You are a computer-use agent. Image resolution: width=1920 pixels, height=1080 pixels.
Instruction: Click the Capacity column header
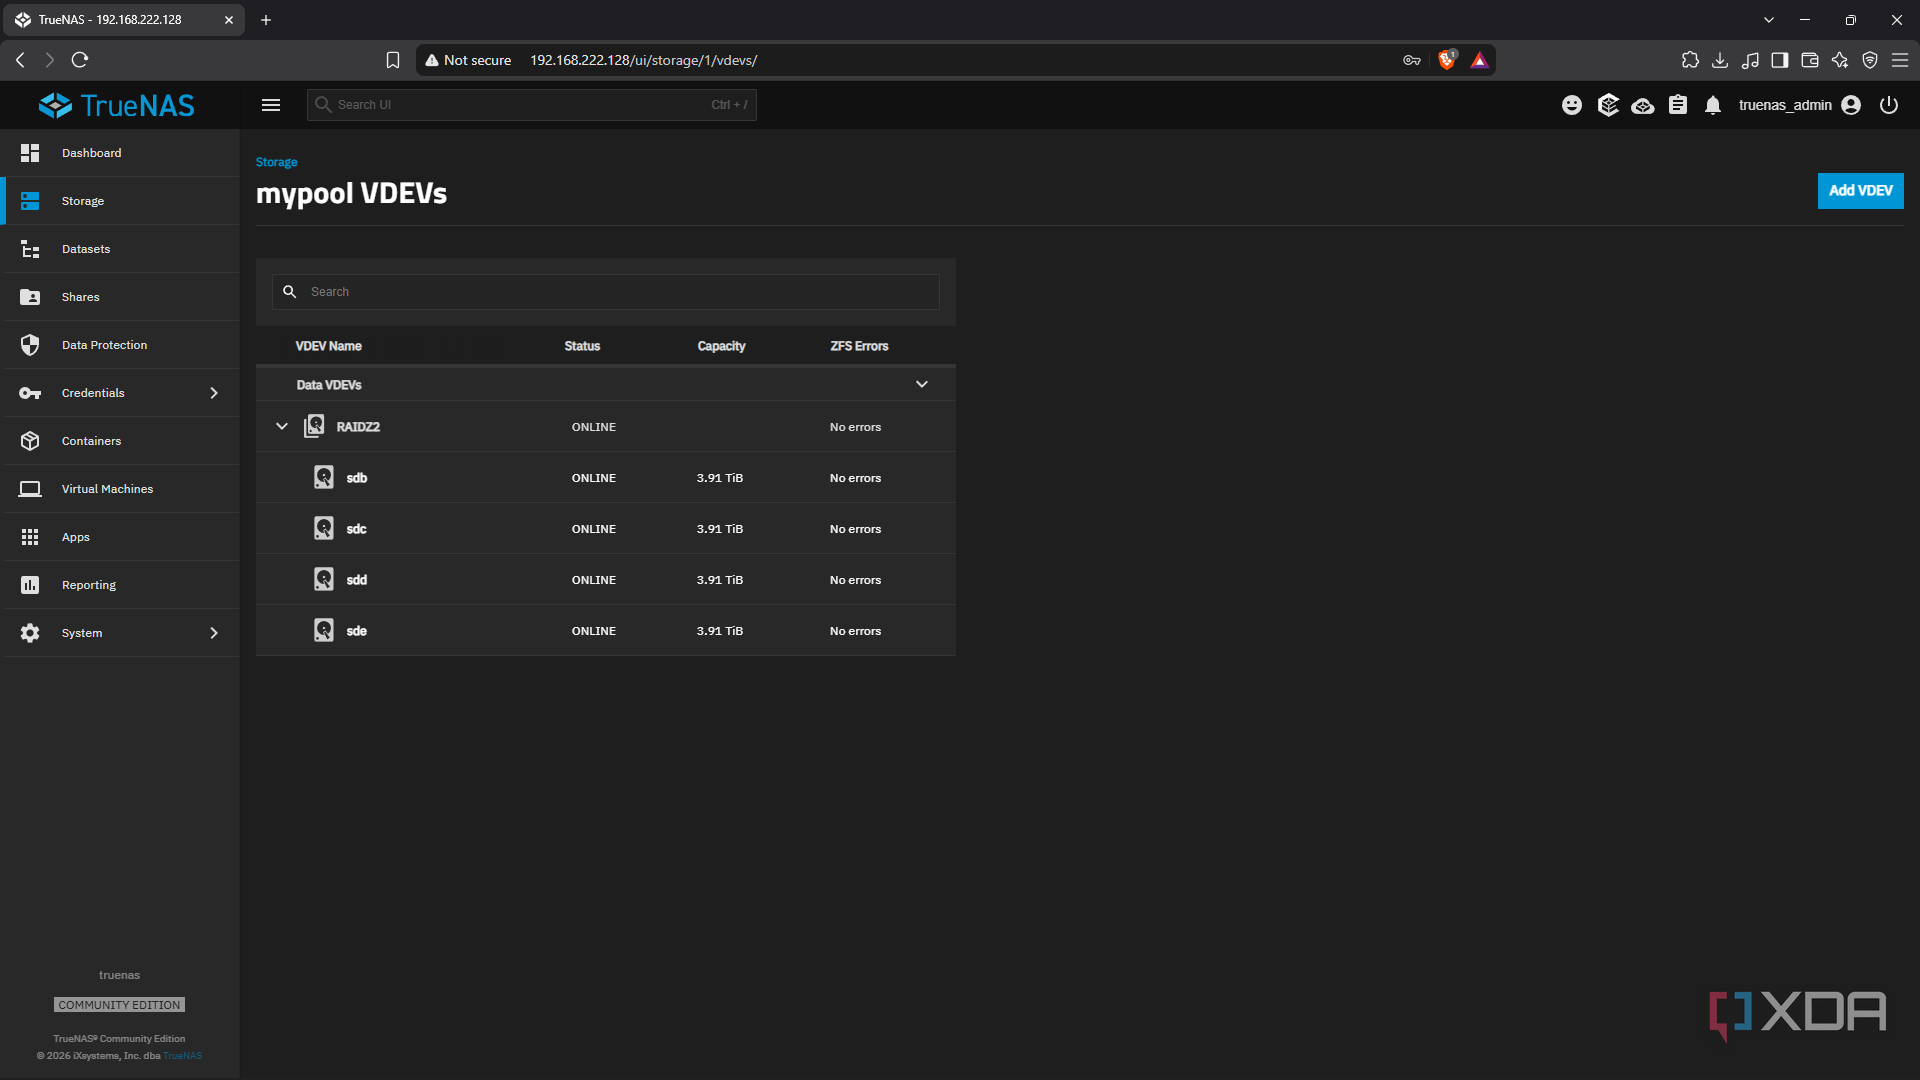[x=722, y=346]
